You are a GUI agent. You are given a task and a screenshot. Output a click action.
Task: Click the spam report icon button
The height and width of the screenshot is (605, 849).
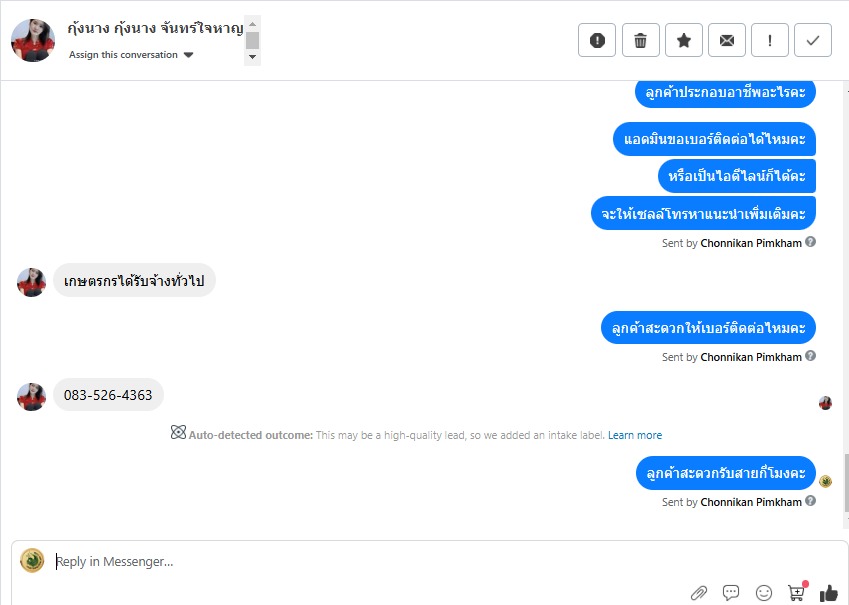tap(597, 40)
